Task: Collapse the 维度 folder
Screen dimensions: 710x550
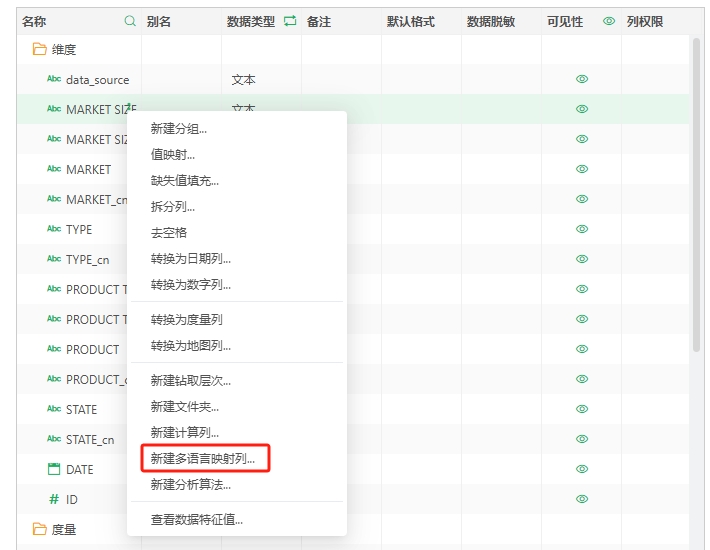Action: [40, 49]
